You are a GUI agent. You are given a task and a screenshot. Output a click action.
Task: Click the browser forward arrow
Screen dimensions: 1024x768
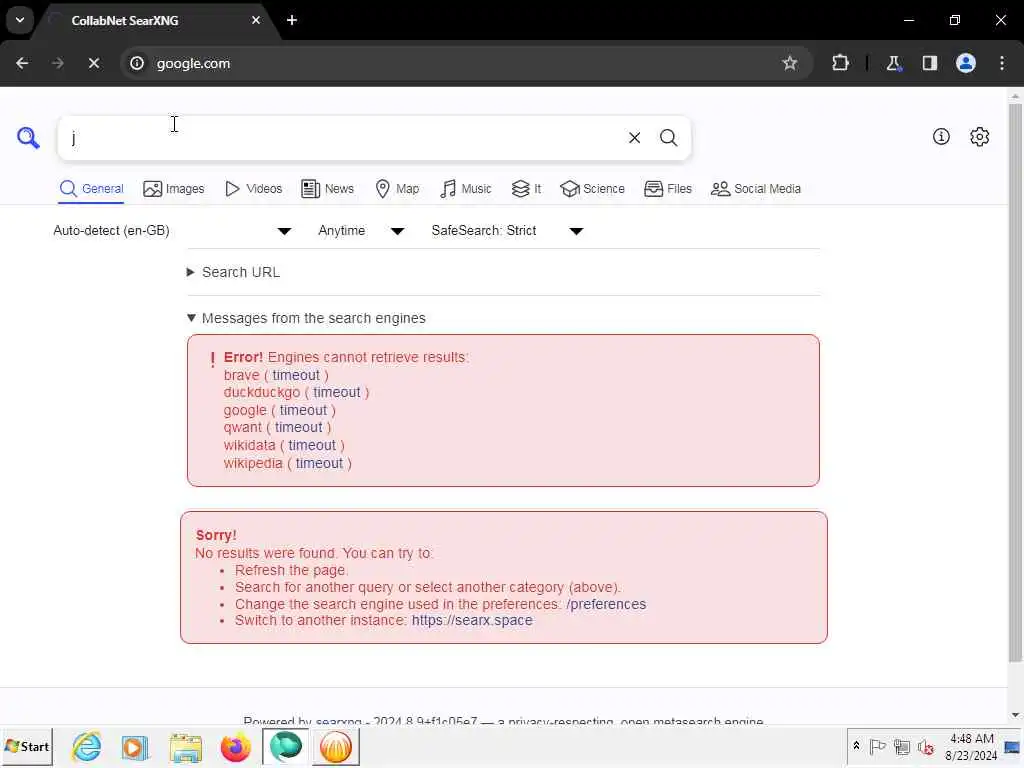click(x=58, y=63)
